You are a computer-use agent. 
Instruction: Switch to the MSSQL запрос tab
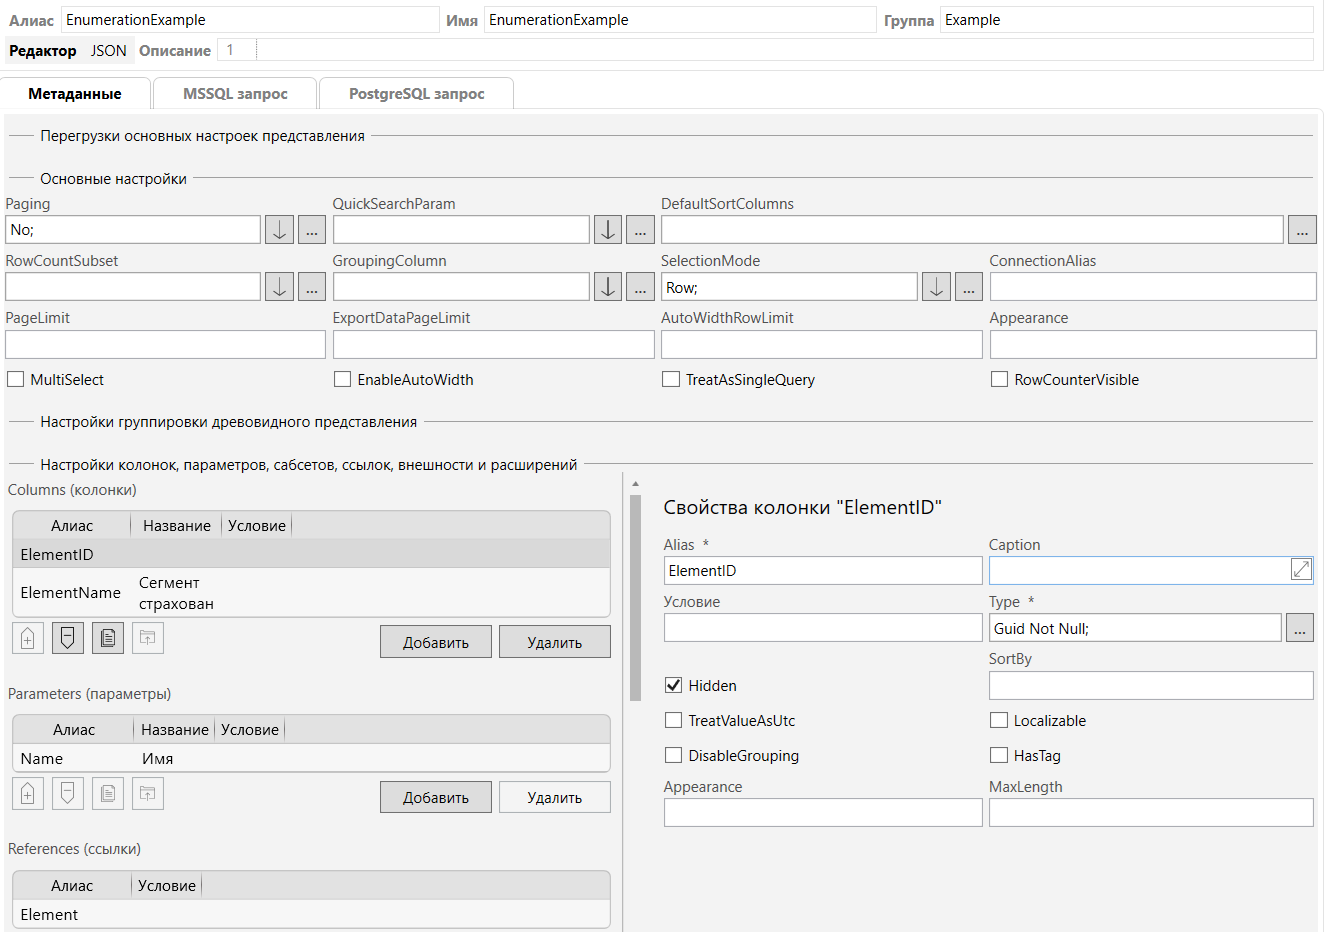click(x=235, y=94)
